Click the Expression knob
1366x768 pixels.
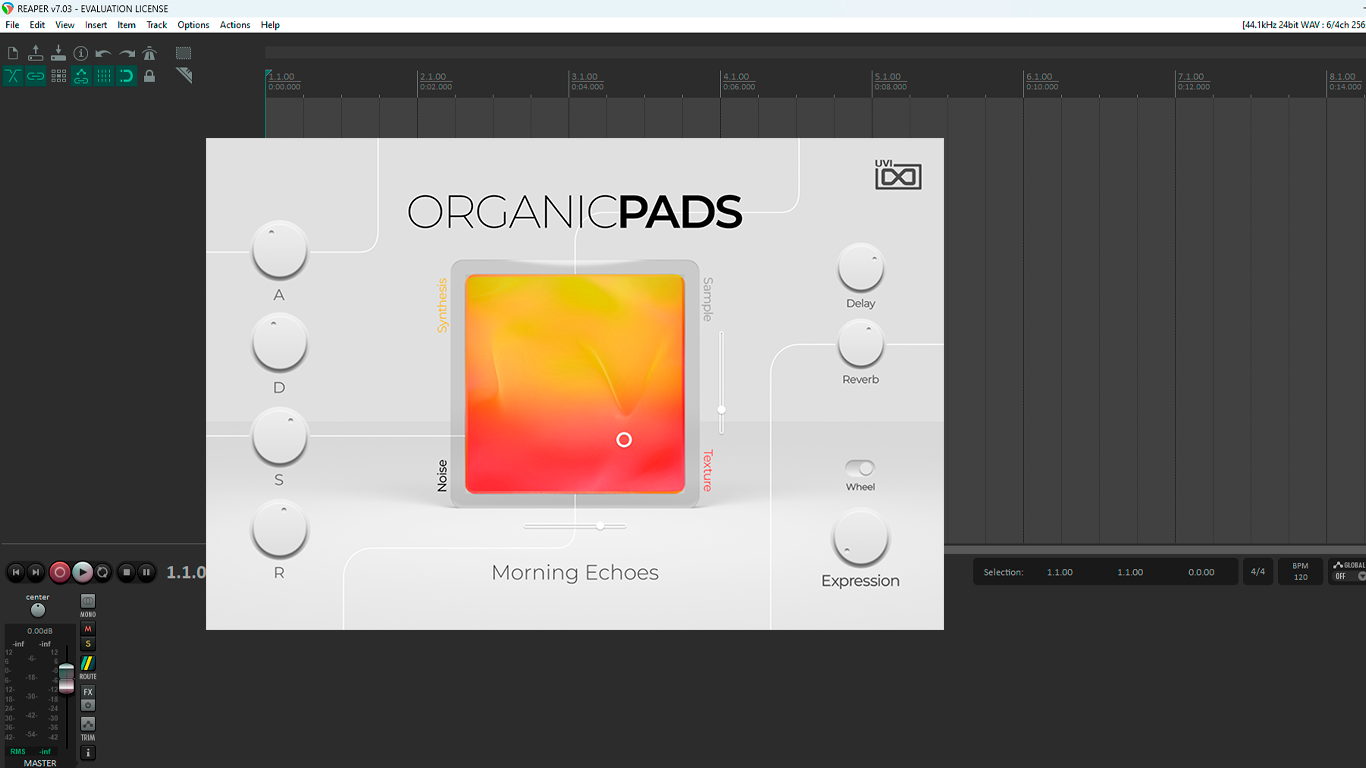click(x=860, y=538)
